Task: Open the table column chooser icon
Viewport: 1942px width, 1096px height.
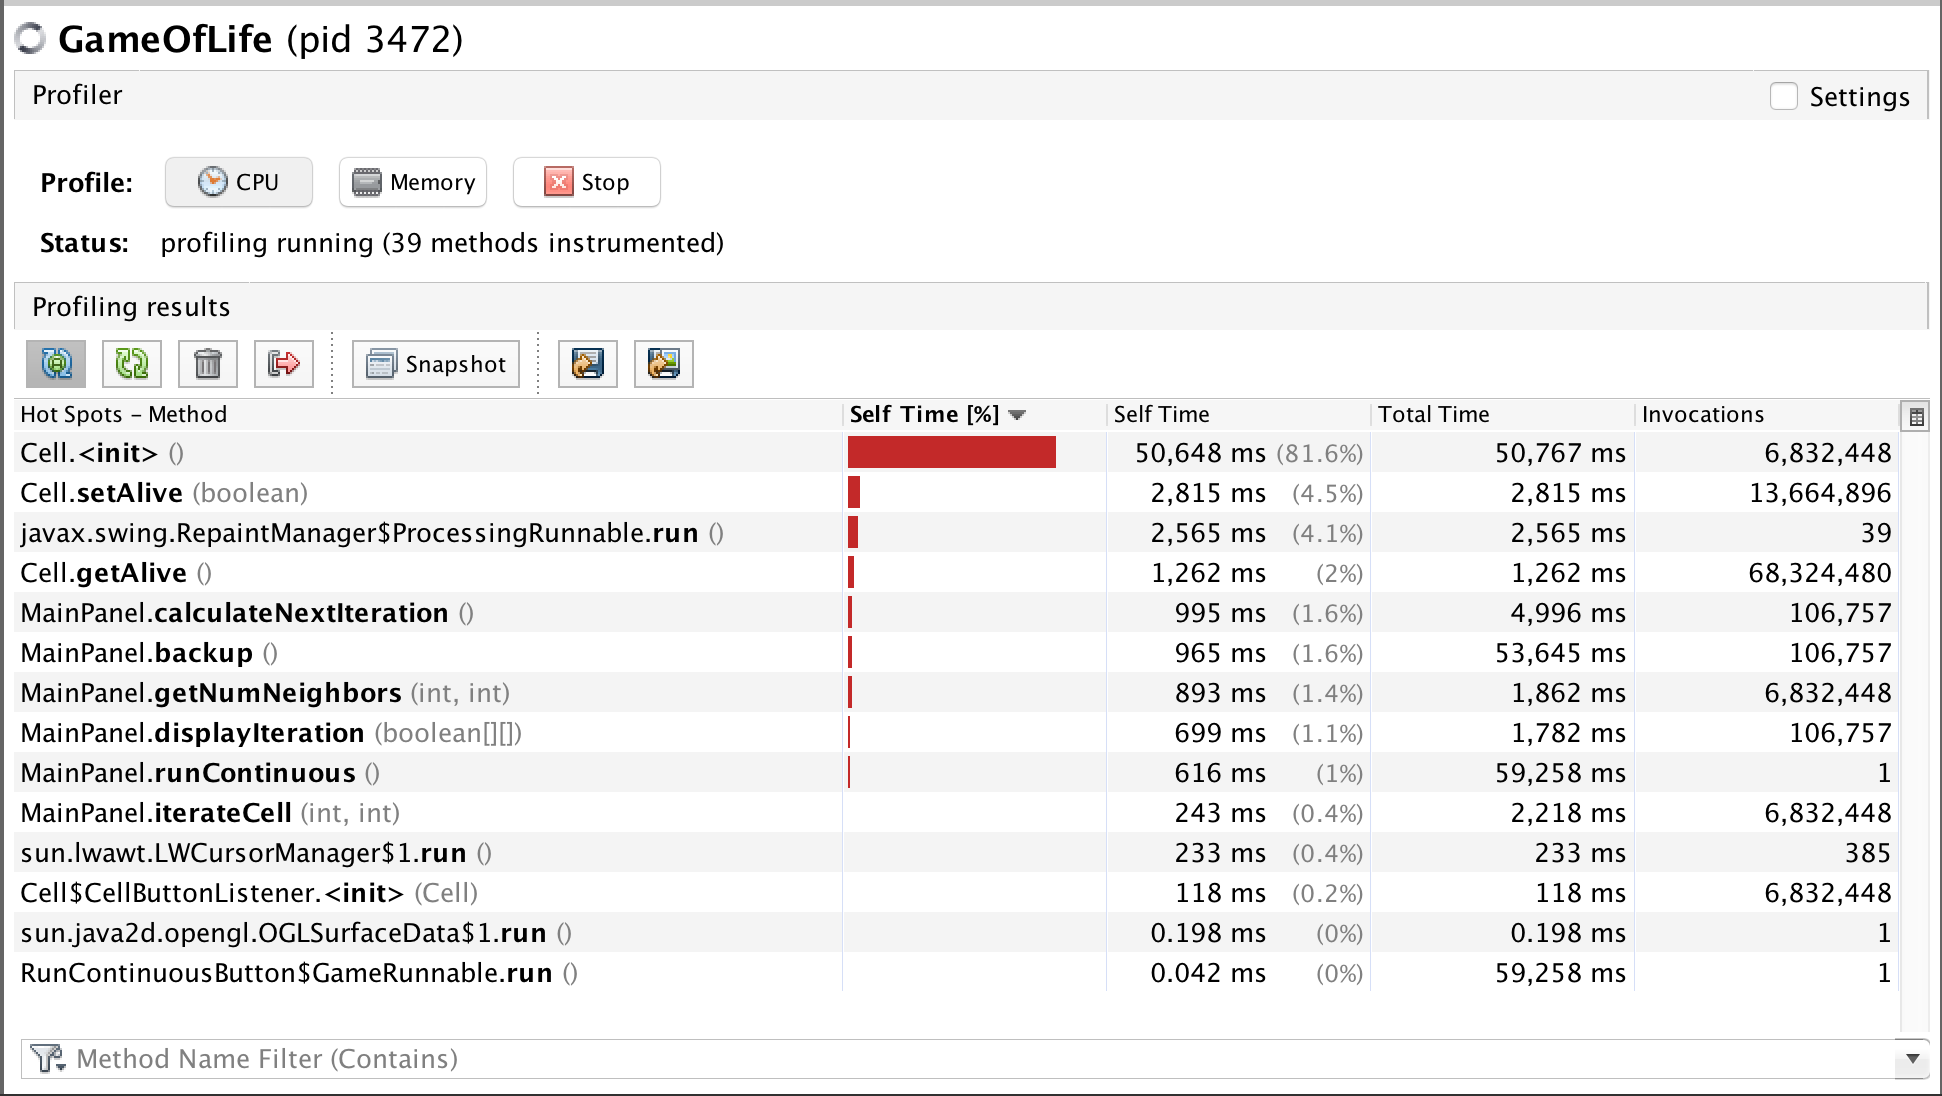Action: tap(1916, 417)
